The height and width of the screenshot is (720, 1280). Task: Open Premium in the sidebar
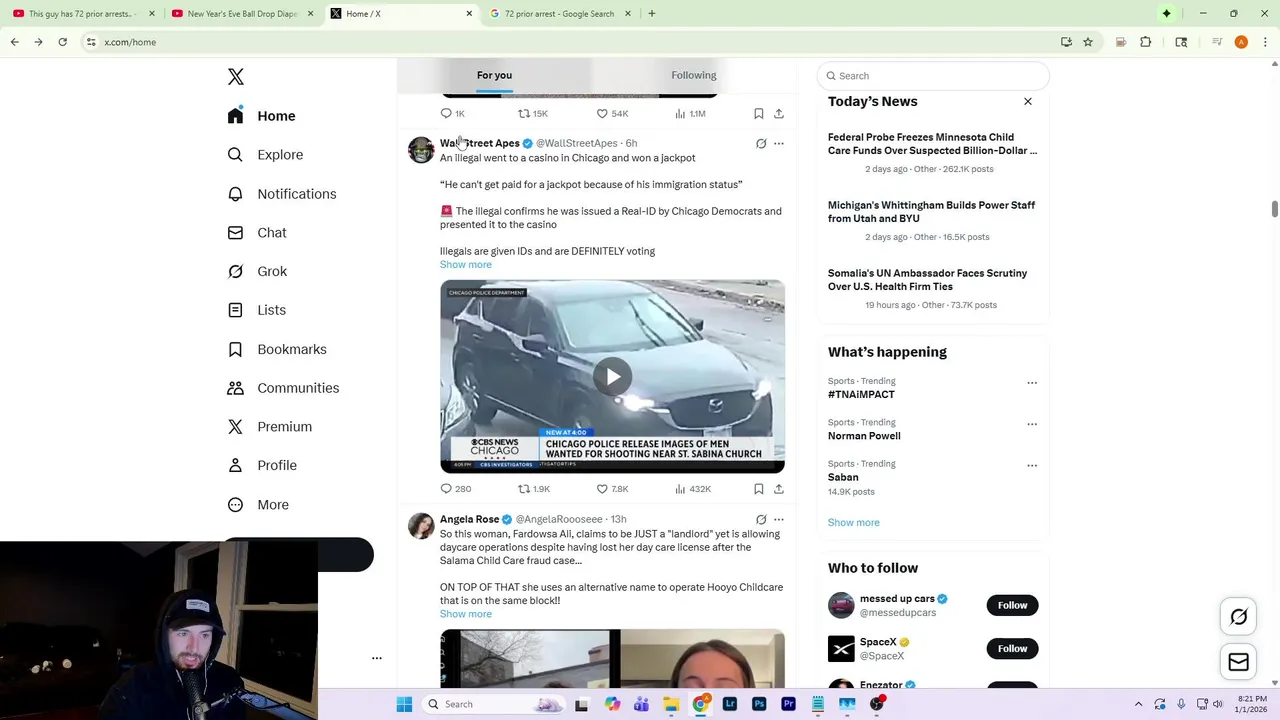click(270, 427)
